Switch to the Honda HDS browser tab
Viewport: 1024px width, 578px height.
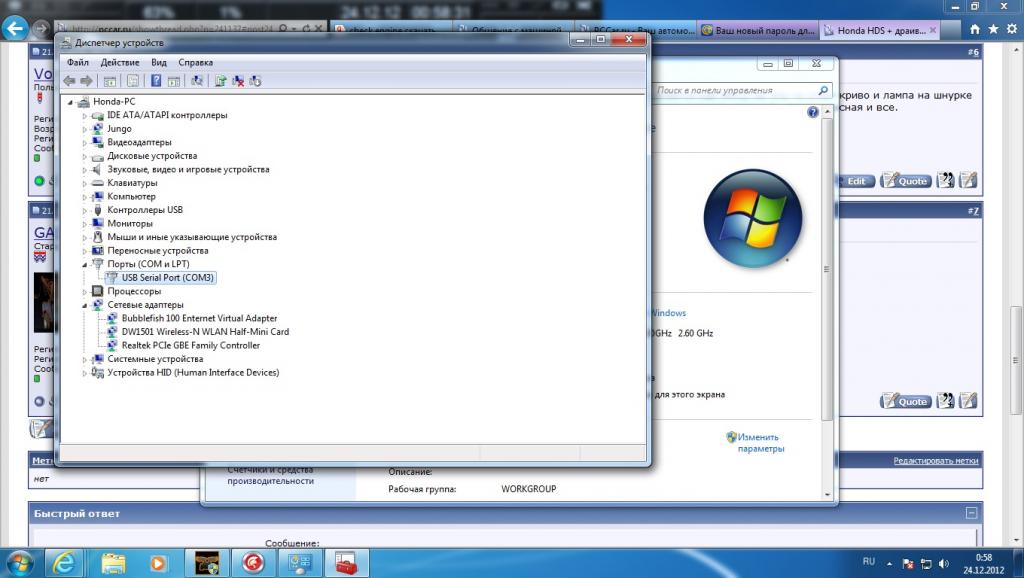point(880,30)
